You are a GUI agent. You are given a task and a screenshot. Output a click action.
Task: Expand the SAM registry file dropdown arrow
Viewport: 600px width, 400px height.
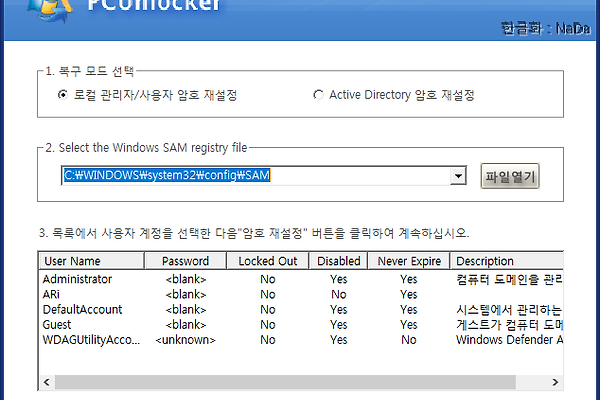(458, 176)
